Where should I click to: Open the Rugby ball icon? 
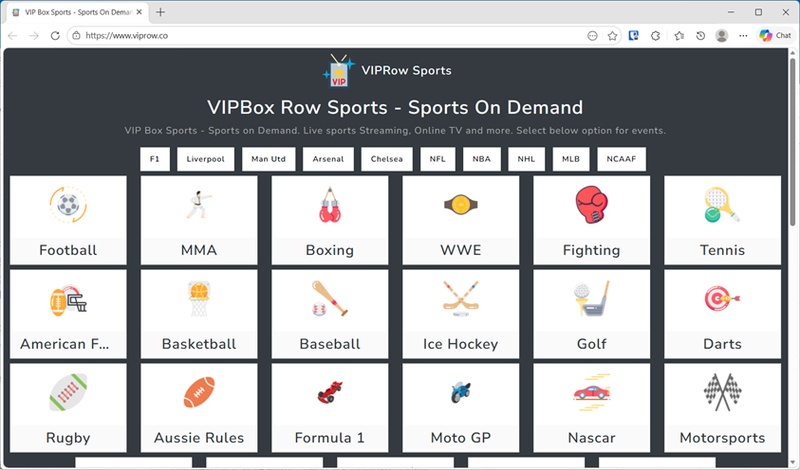tap(68, 392)
